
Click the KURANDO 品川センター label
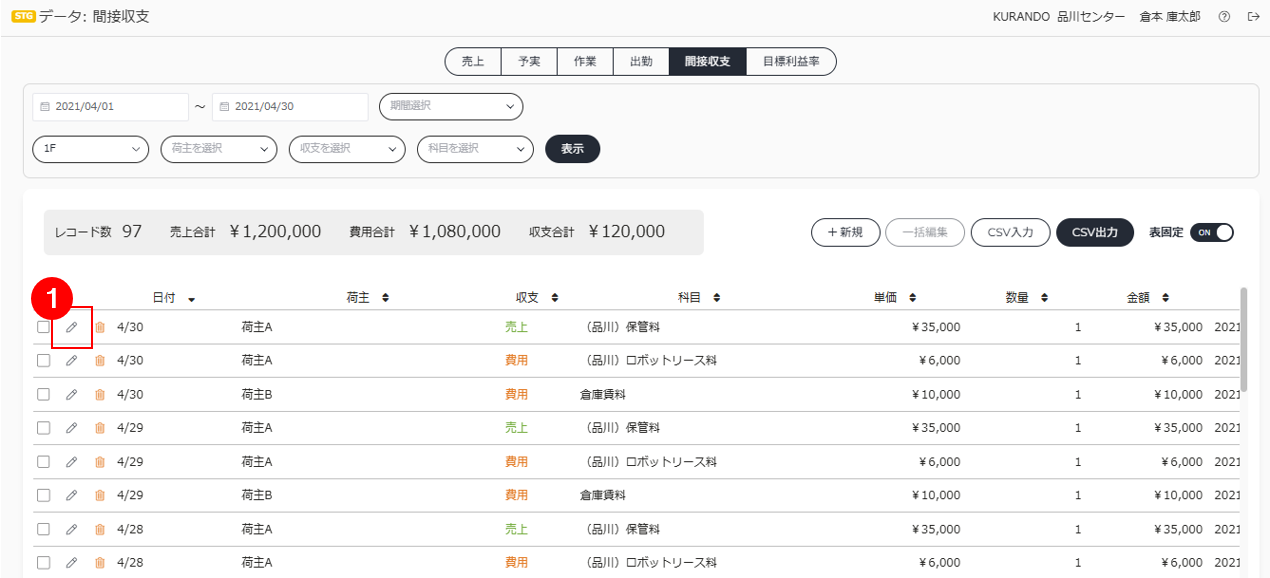click(1059, 17)
